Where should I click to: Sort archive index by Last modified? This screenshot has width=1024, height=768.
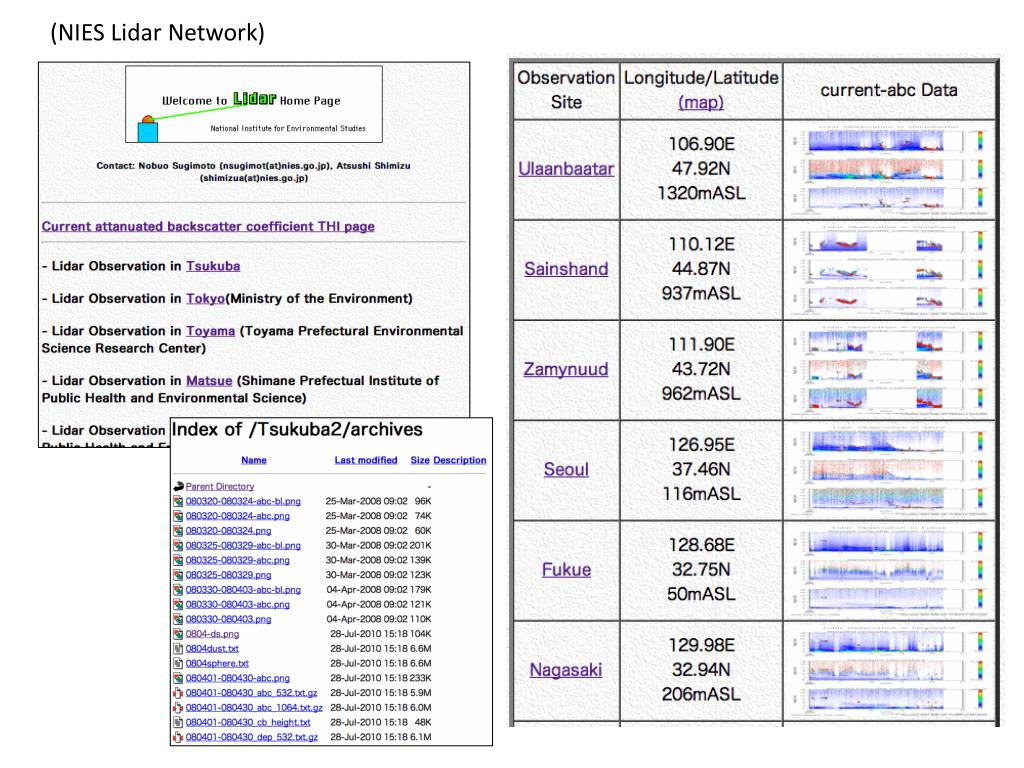pos(366,460)
